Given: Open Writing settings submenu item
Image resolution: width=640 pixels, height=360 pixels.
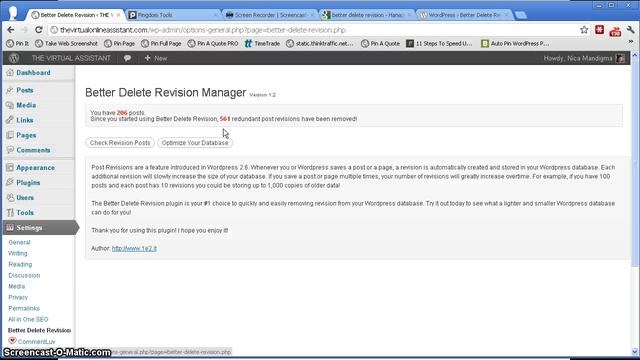Looking at the screenshot, I should (x=18, y=253).
